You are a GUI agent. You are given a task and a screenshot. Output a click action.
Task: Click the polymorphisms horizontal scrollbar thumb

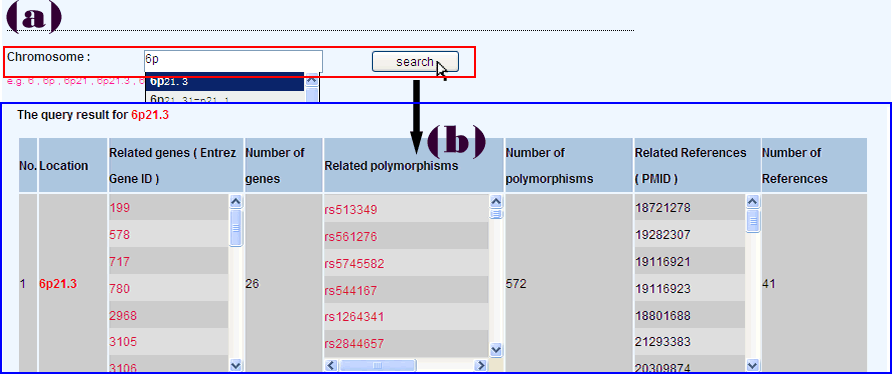pyautogui.click(x=378, y=365)
